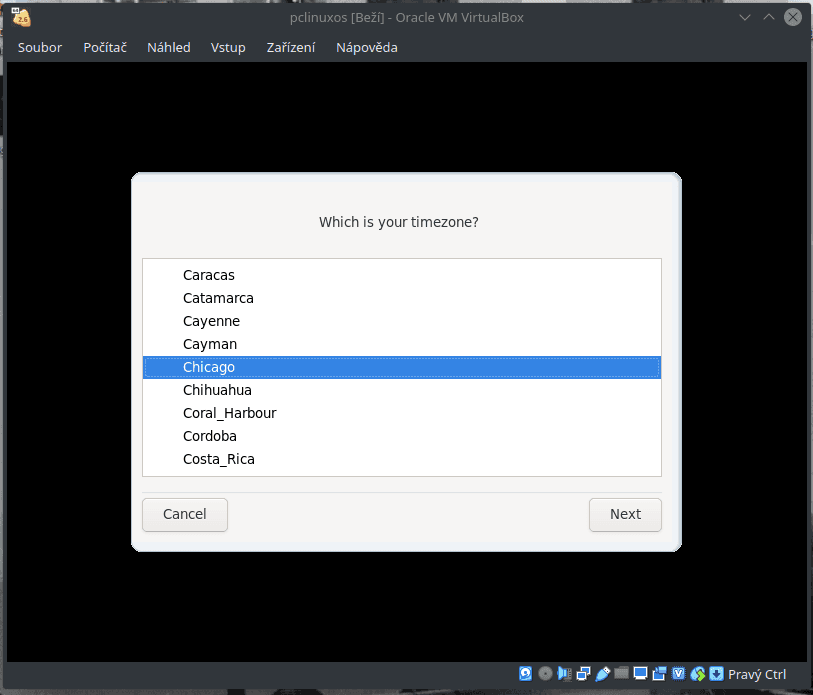Screen dimensions: 813x695
Task: Open the Soubor menu
Action: (39, 47)
